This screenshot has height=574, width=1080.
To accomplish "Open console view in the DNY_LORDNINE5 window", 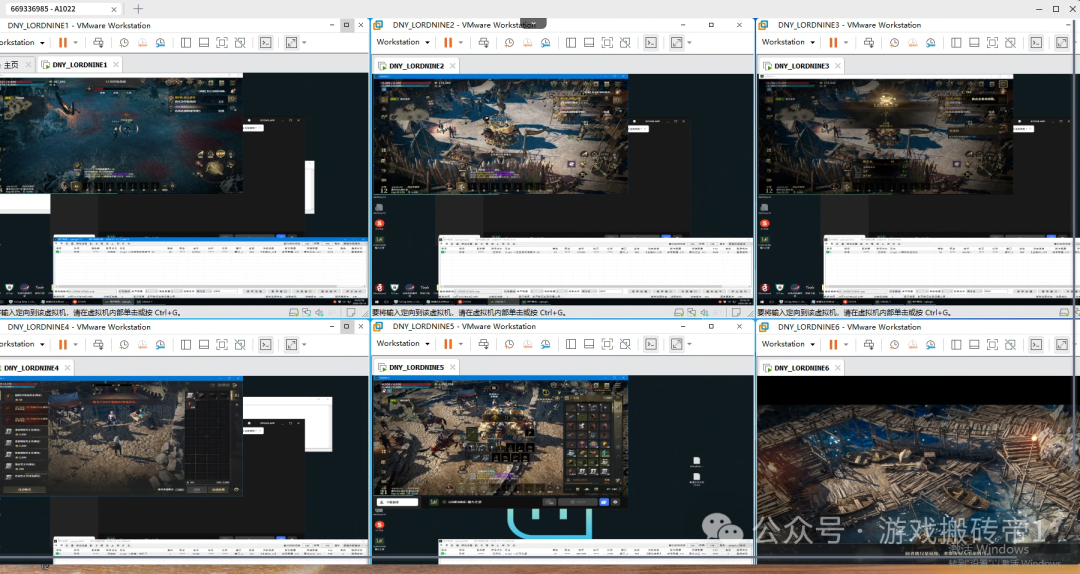I will tap(651, 344).
